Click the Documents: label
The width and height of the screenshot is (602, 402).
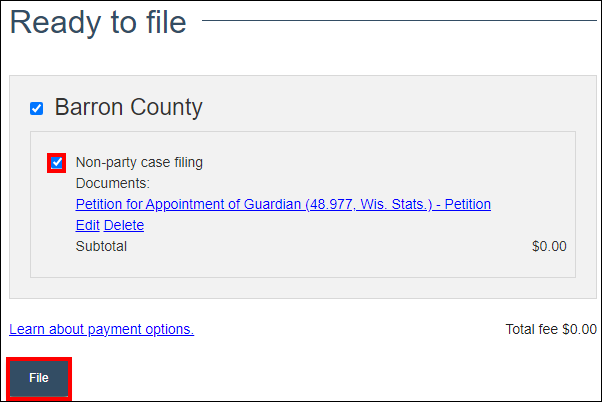[112, 183]
